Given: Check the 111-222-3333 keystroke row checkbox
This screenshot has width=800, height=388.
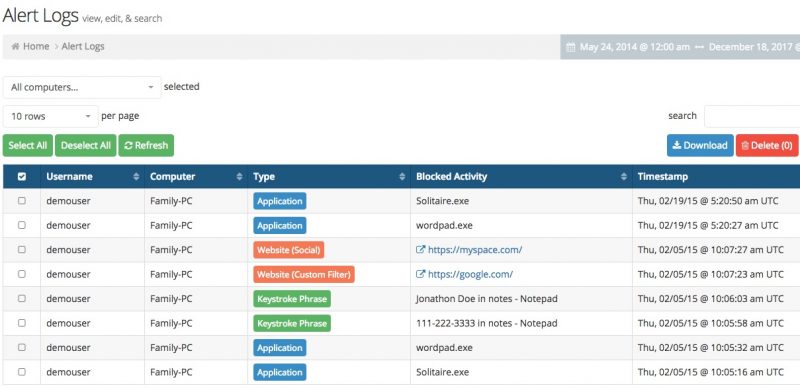Looking at the screenshot, I should click(x=21, y=323).
